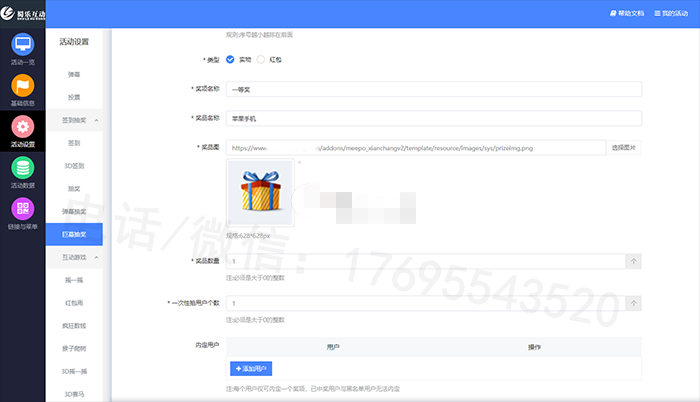The image size is (700, 402).
Task: Open the 摇一摇 game item
Action: pyautogui.click(x=74, y=280)
